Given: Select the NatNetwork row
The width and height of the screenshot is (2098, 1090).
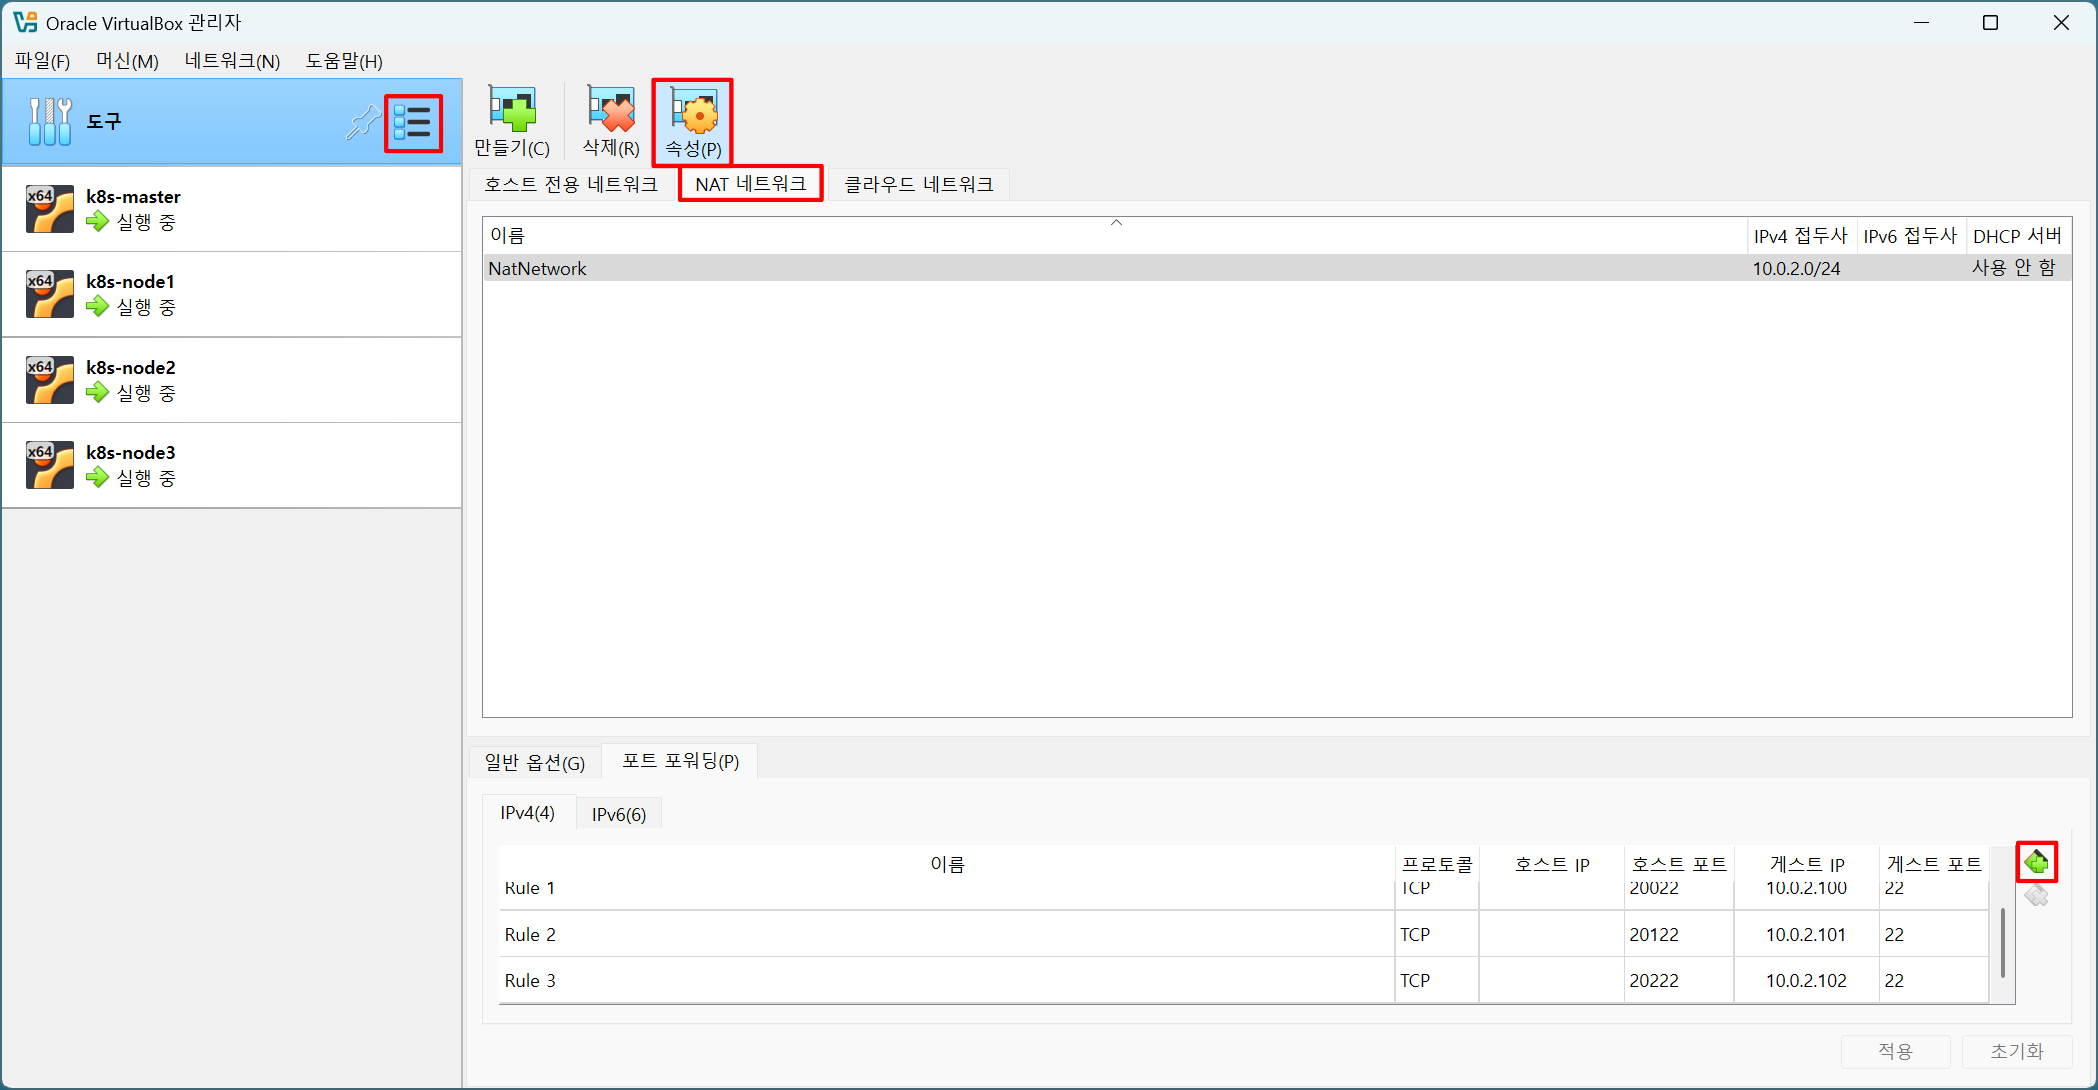Looking at the screenshot, I should (1277, 268).
